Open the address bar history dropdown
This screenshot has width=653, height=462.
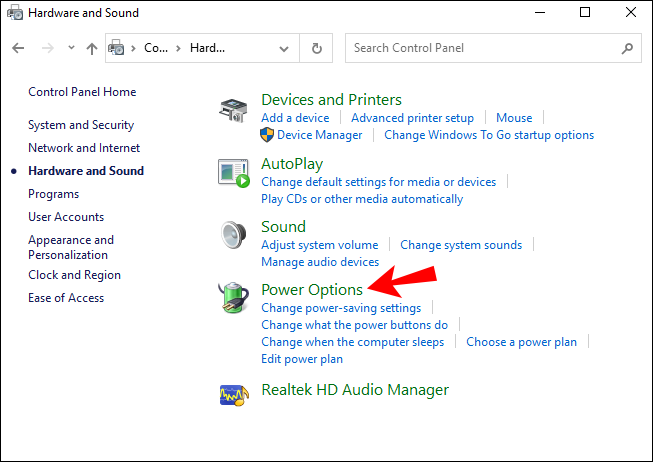pyautogui.click(x=286, y=48)
